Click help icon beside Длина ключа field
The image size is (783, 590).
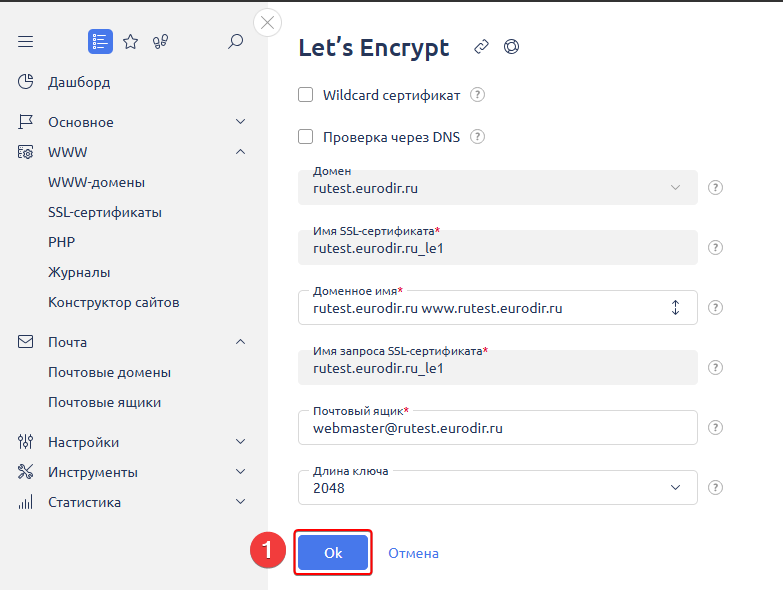tap(715, 488)
